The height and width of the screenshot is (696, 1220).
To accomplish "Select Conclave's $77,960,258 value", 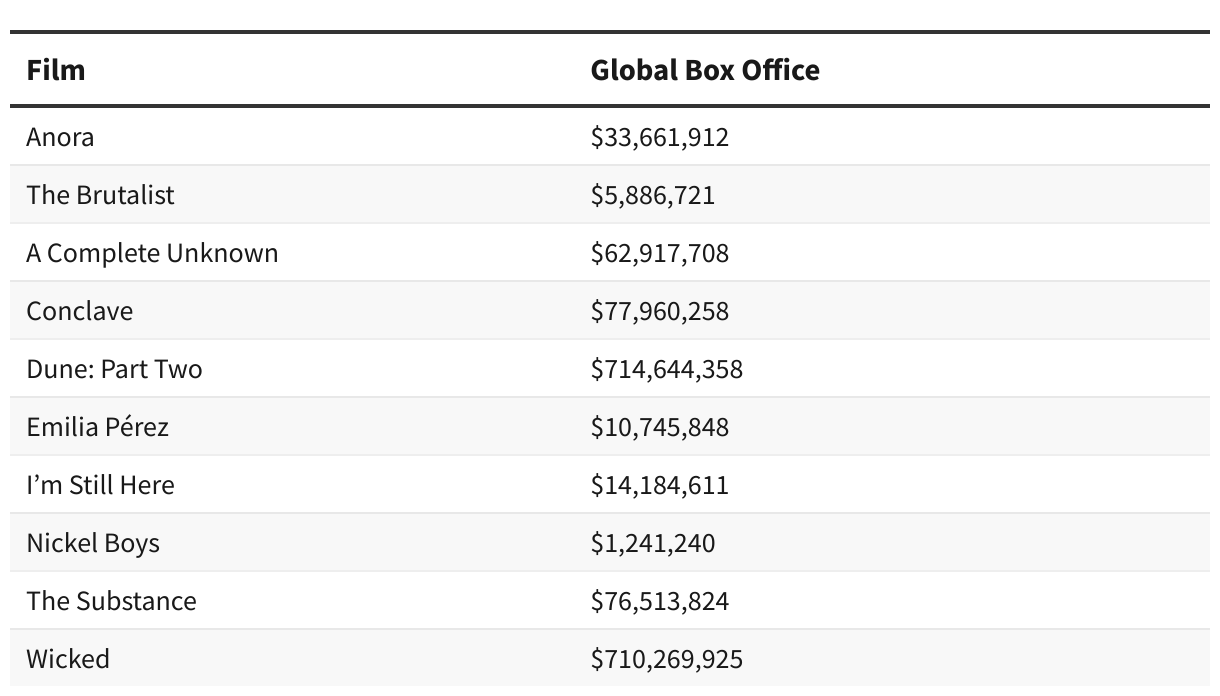I will 660,311.
